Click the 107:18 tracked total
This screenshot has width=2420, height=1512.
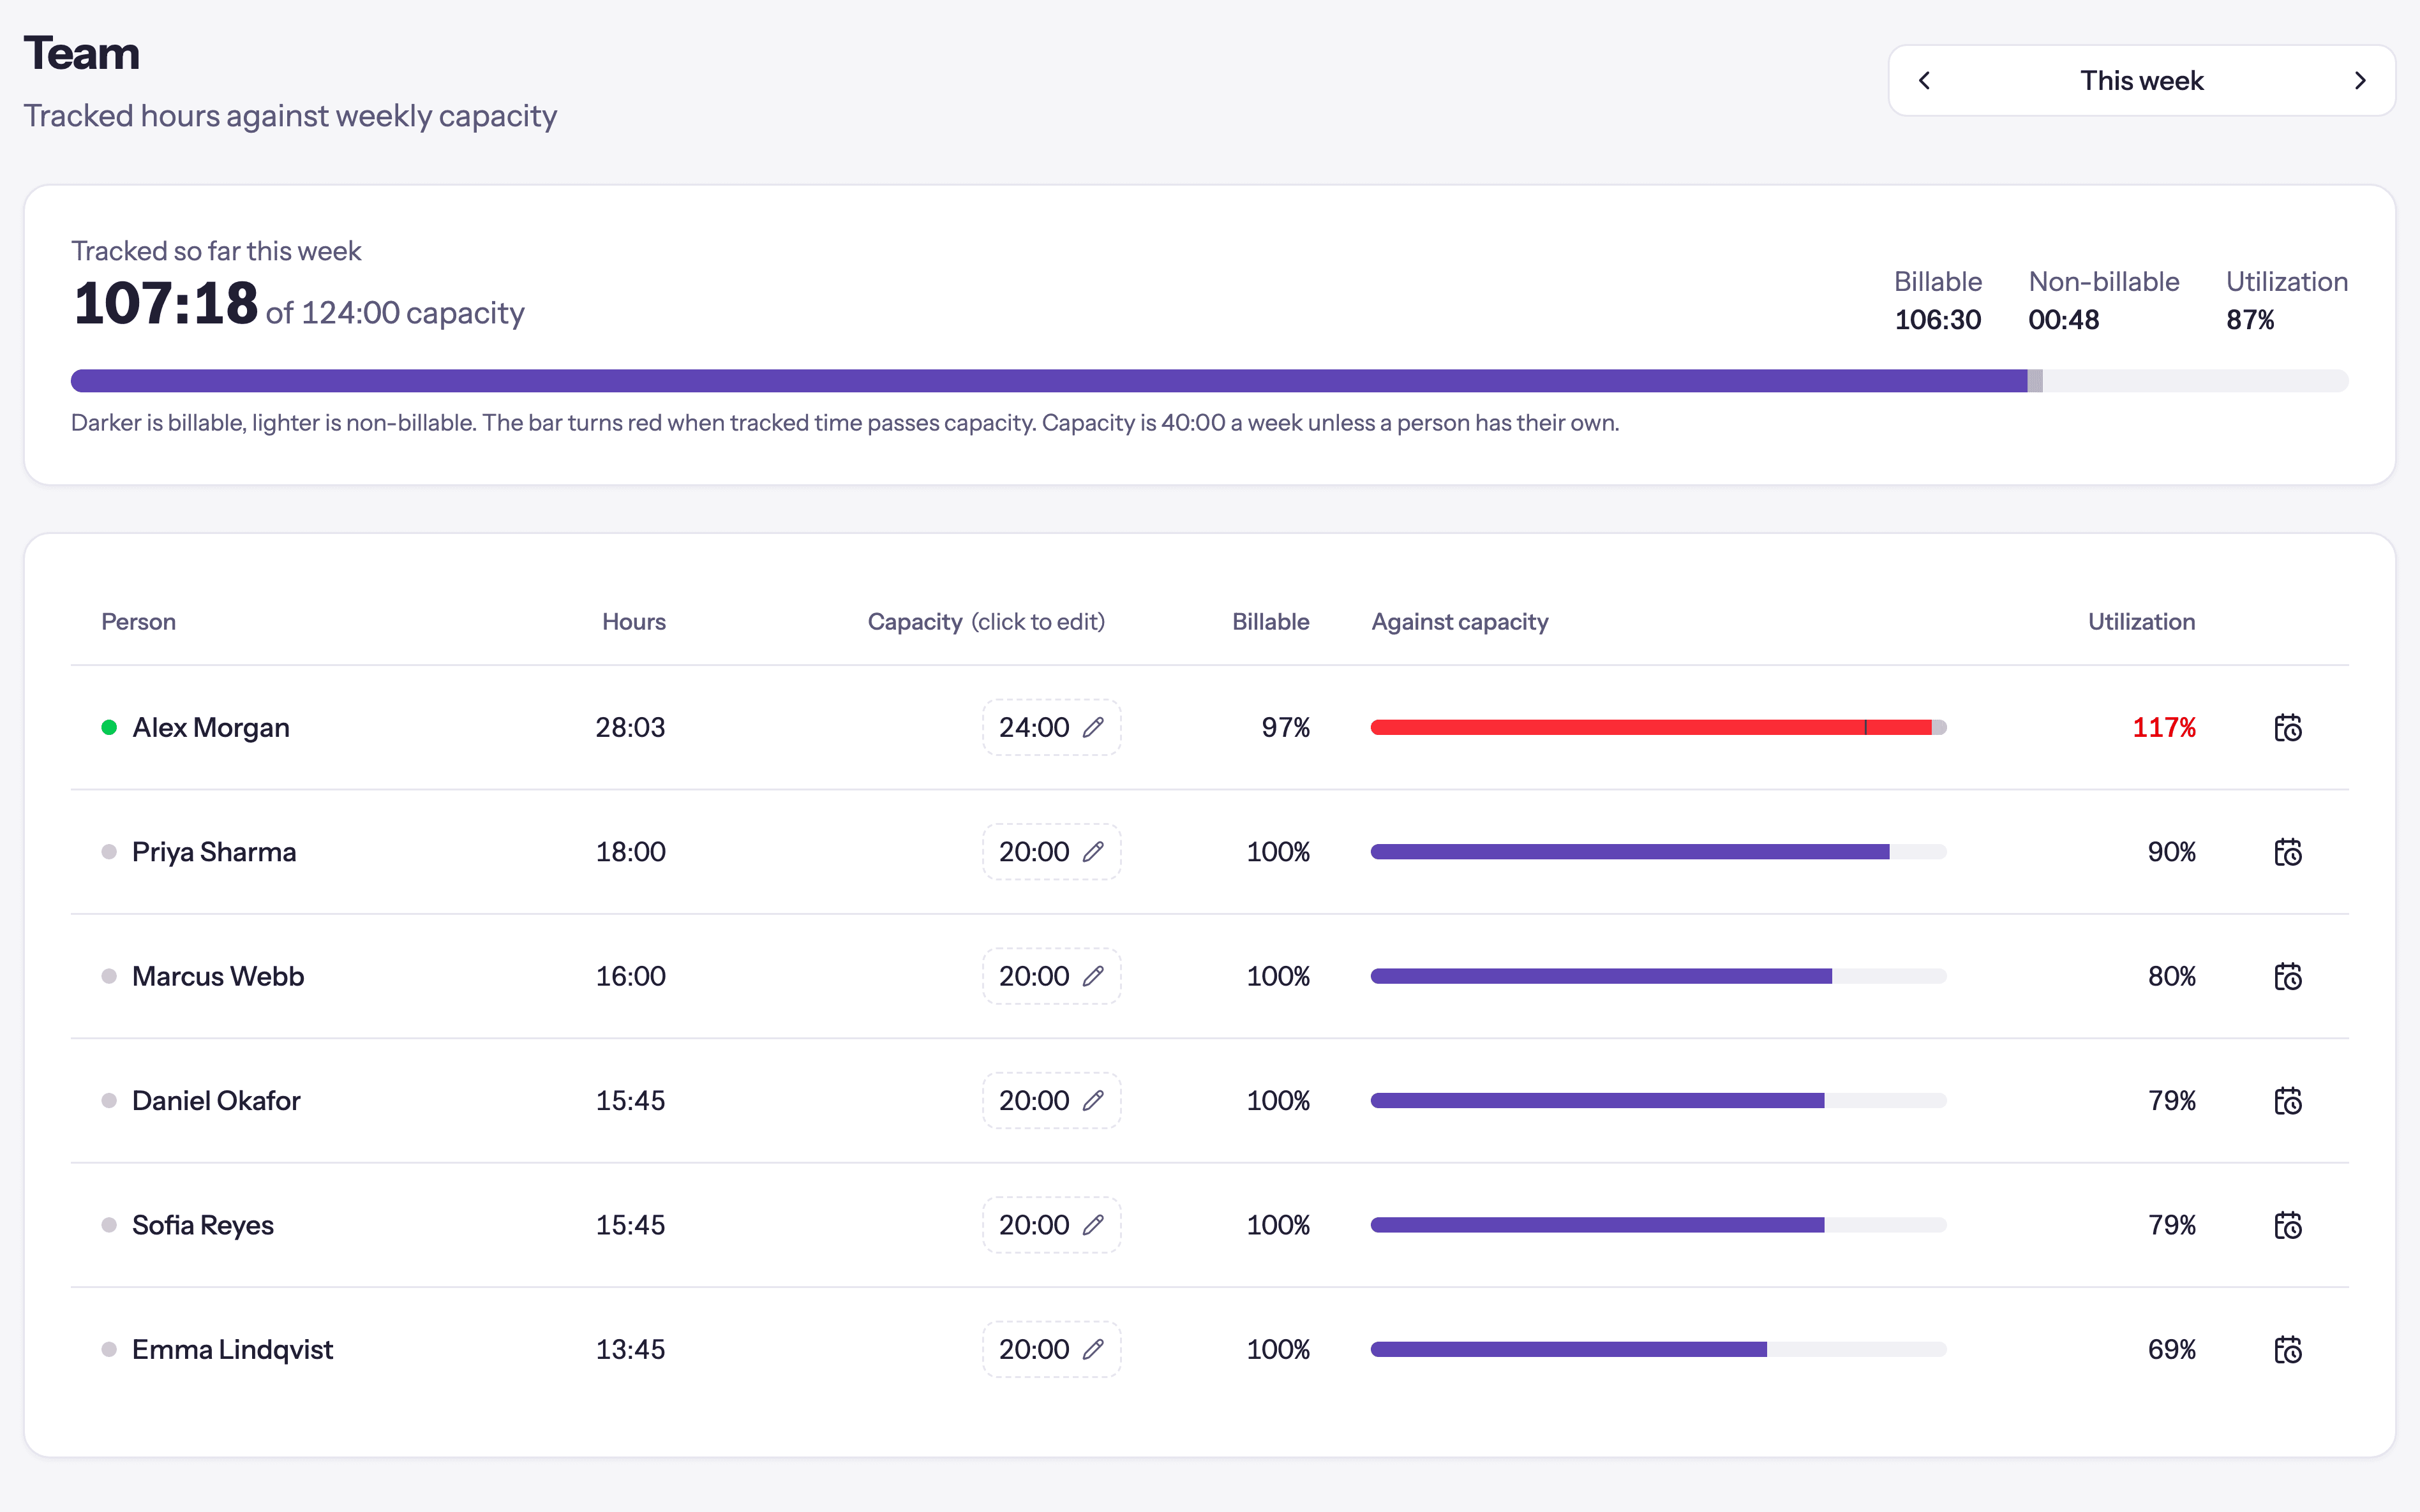(x=166, y=303)
